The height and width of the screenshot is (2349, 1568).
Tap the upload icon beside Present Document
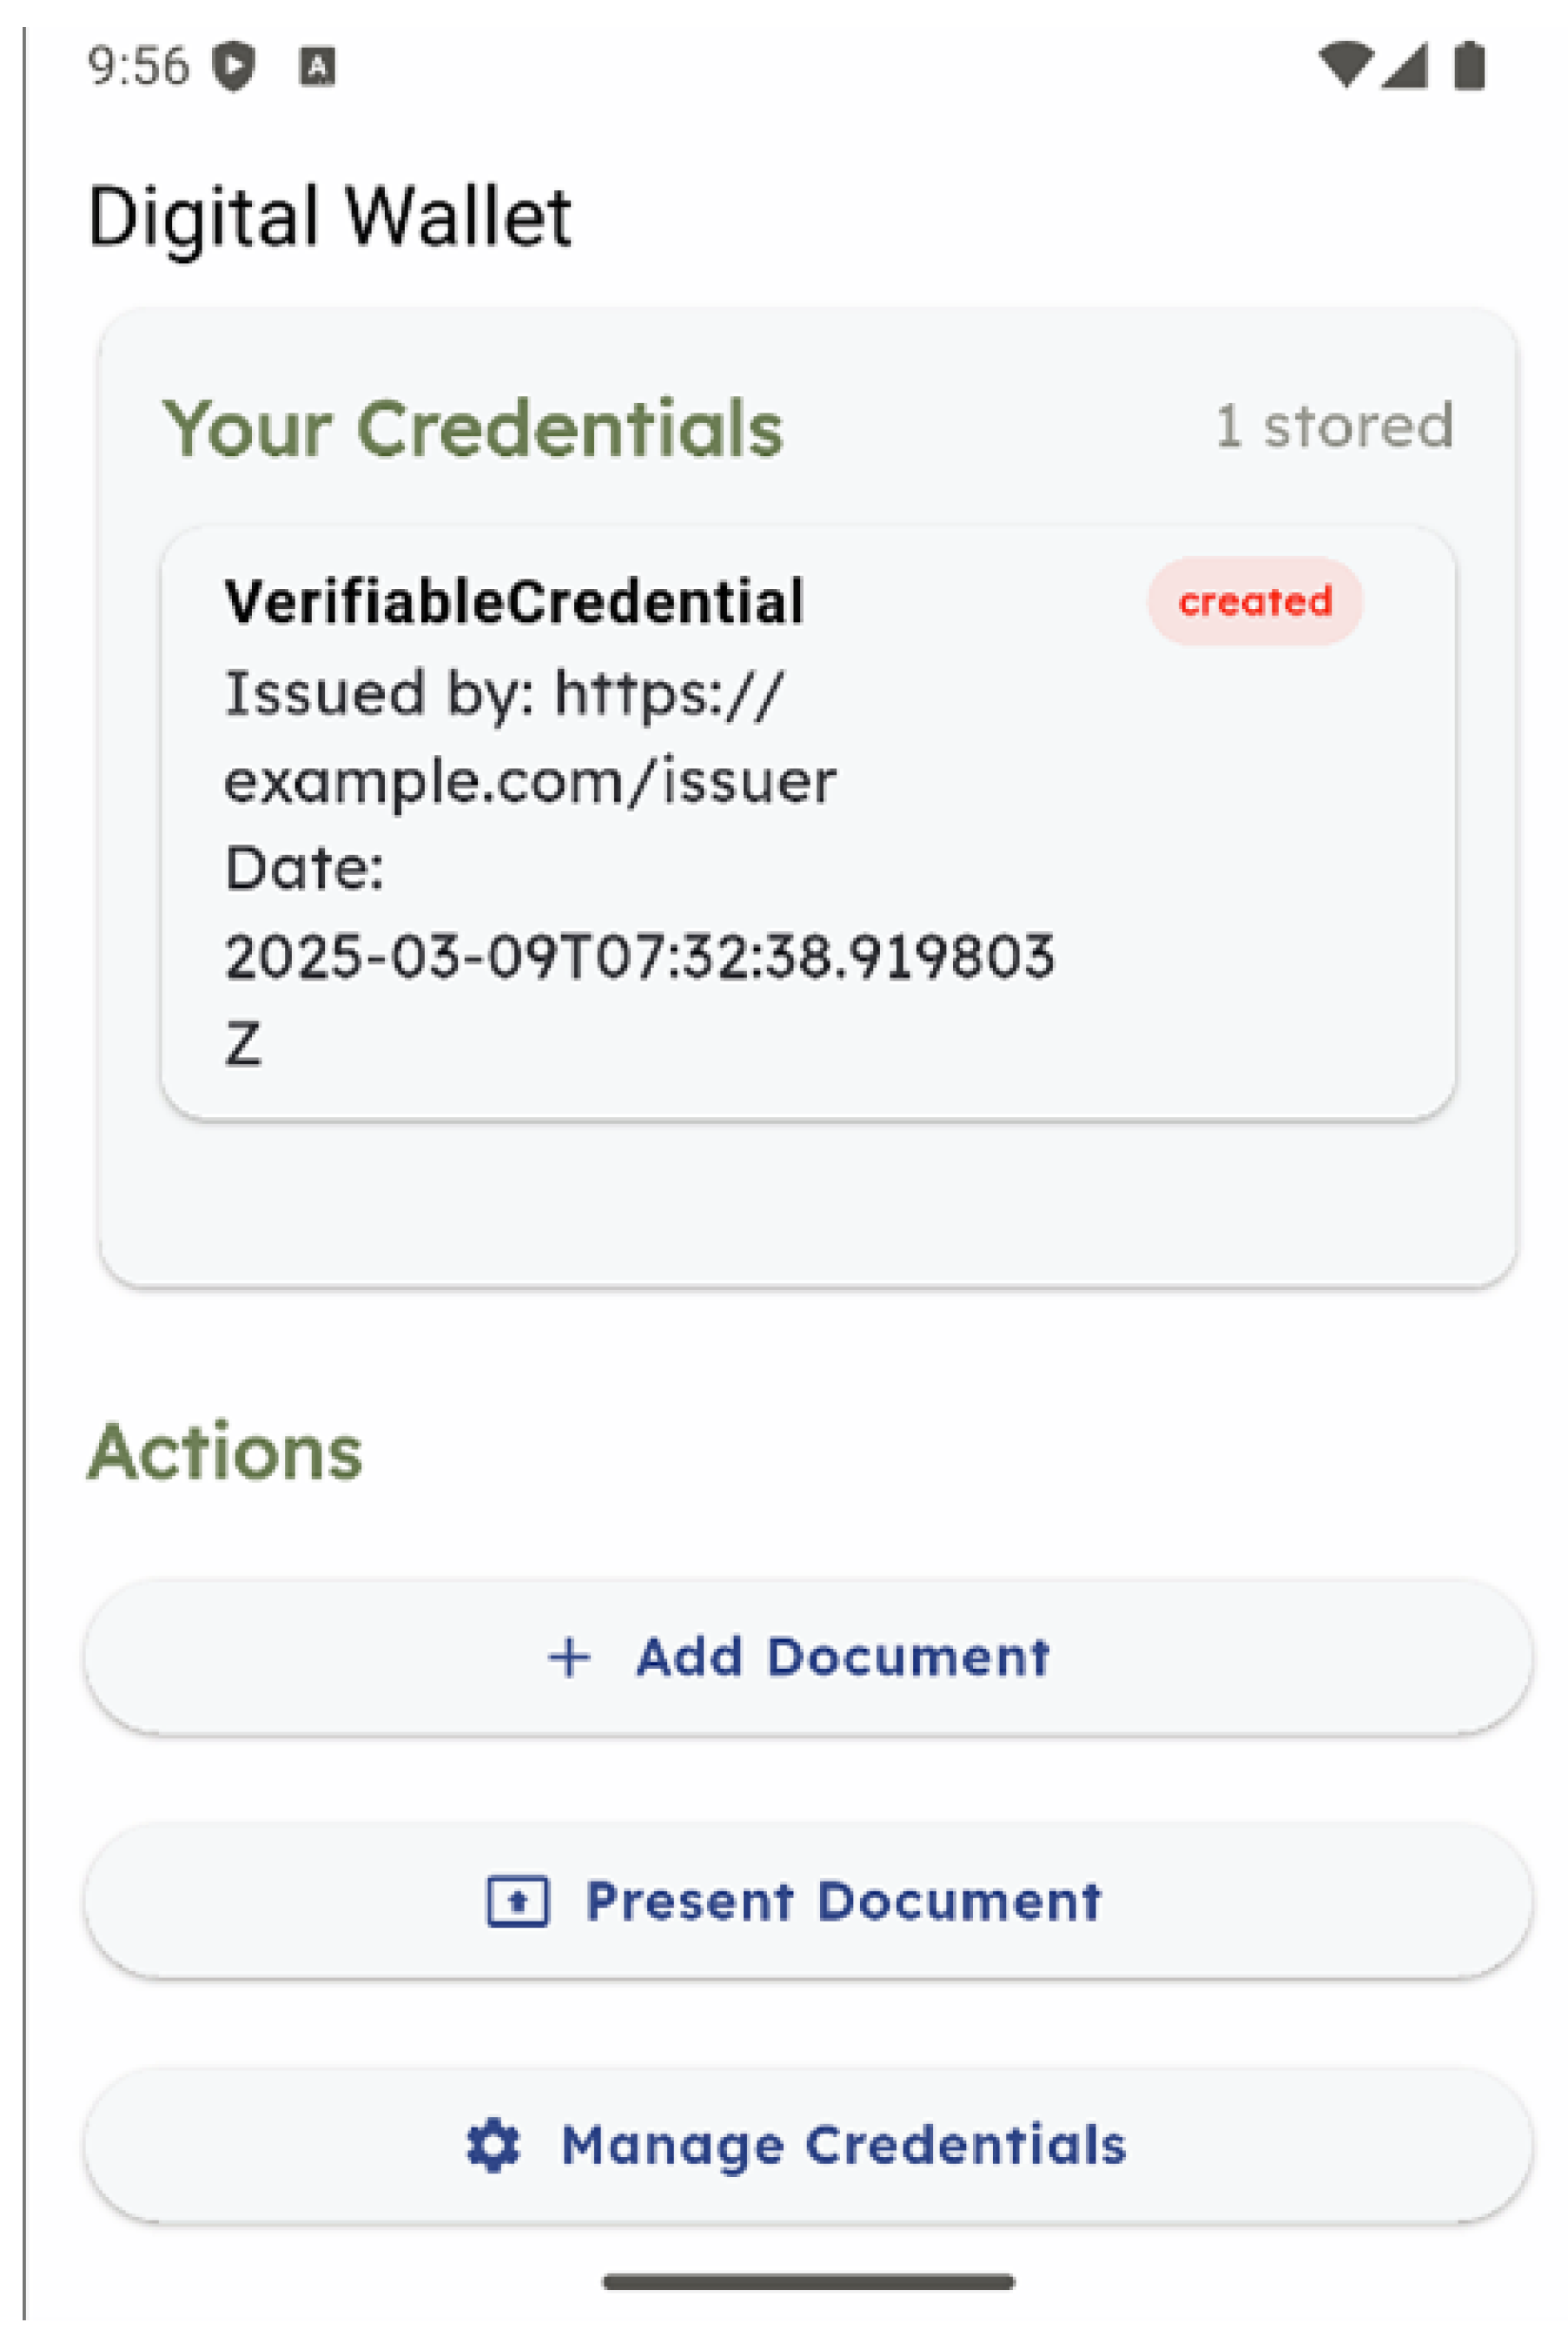(x=517, y=1901)
